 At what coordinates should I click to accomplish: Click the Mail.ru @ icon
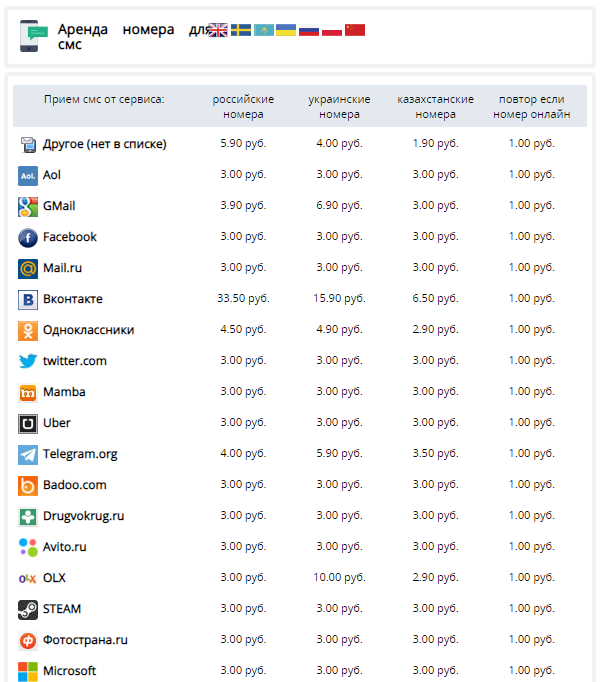(28, 269)
